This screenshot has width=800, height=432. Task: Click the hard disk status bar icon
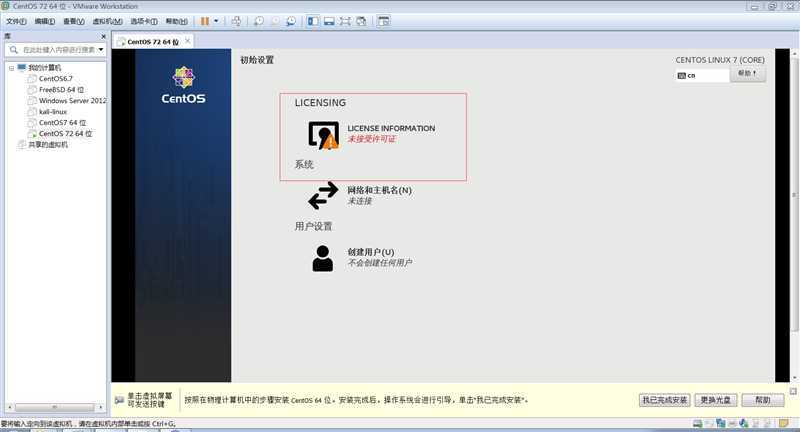pos(697,423)
